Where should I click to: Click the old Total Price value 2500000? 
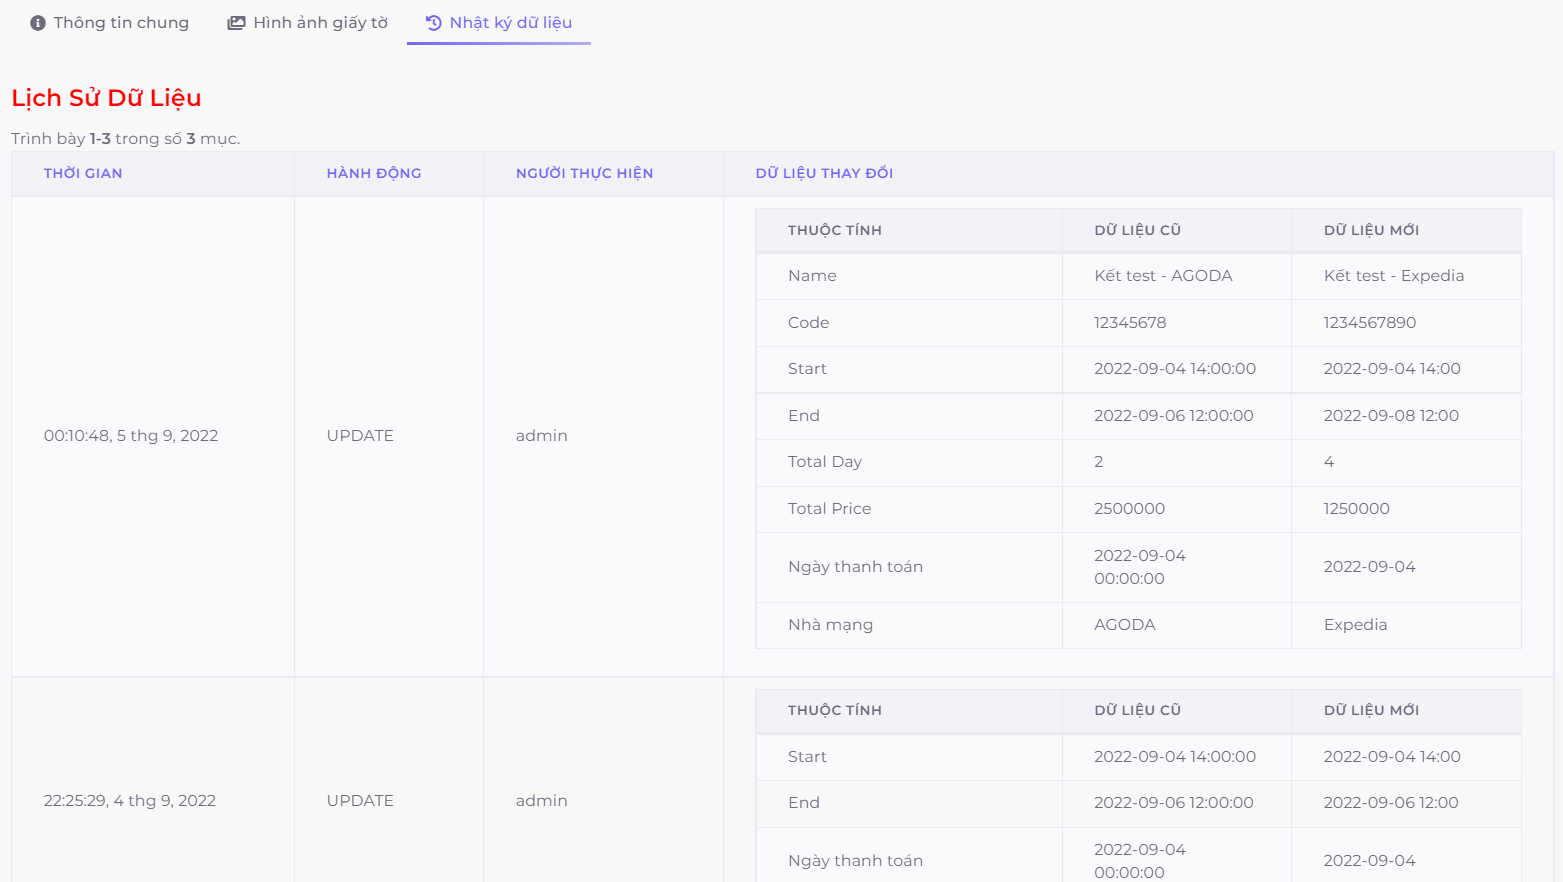pos(1129,509)
